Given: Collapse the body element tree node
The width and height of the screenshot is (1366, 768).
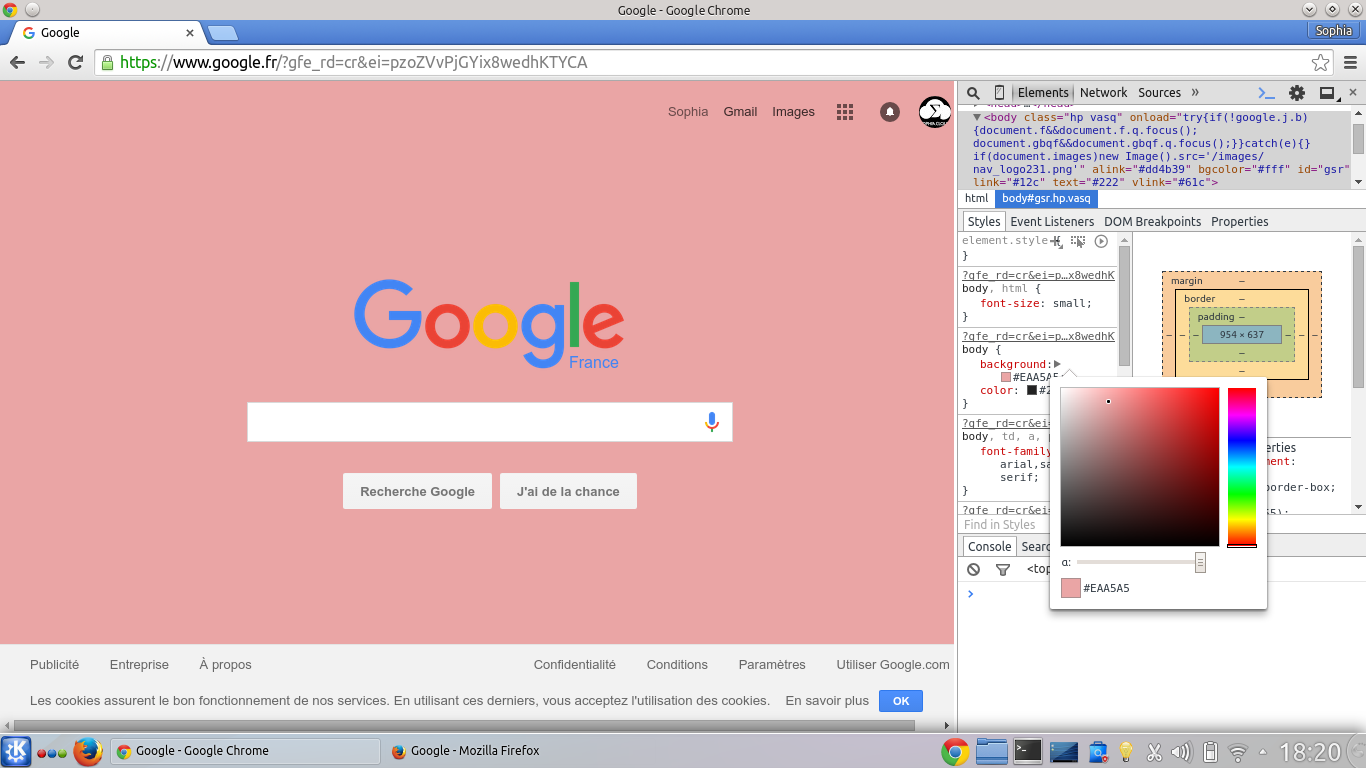Looking at the screenshot, I should (x=978, y=117).
